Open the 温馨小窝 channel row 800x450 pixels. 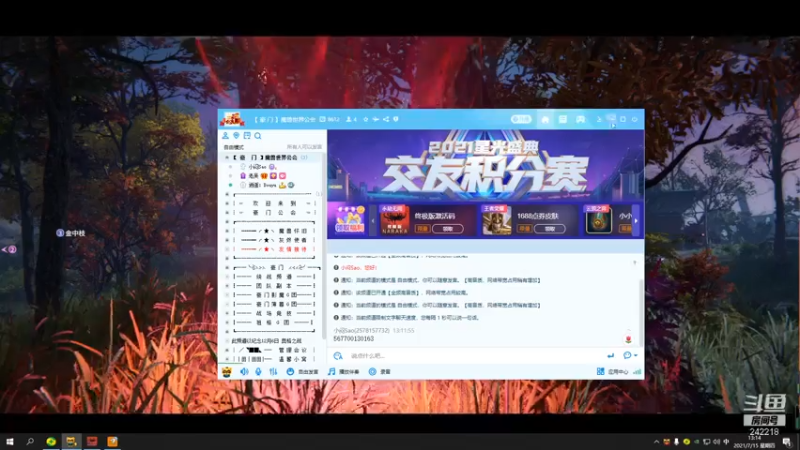coord(272,359)
